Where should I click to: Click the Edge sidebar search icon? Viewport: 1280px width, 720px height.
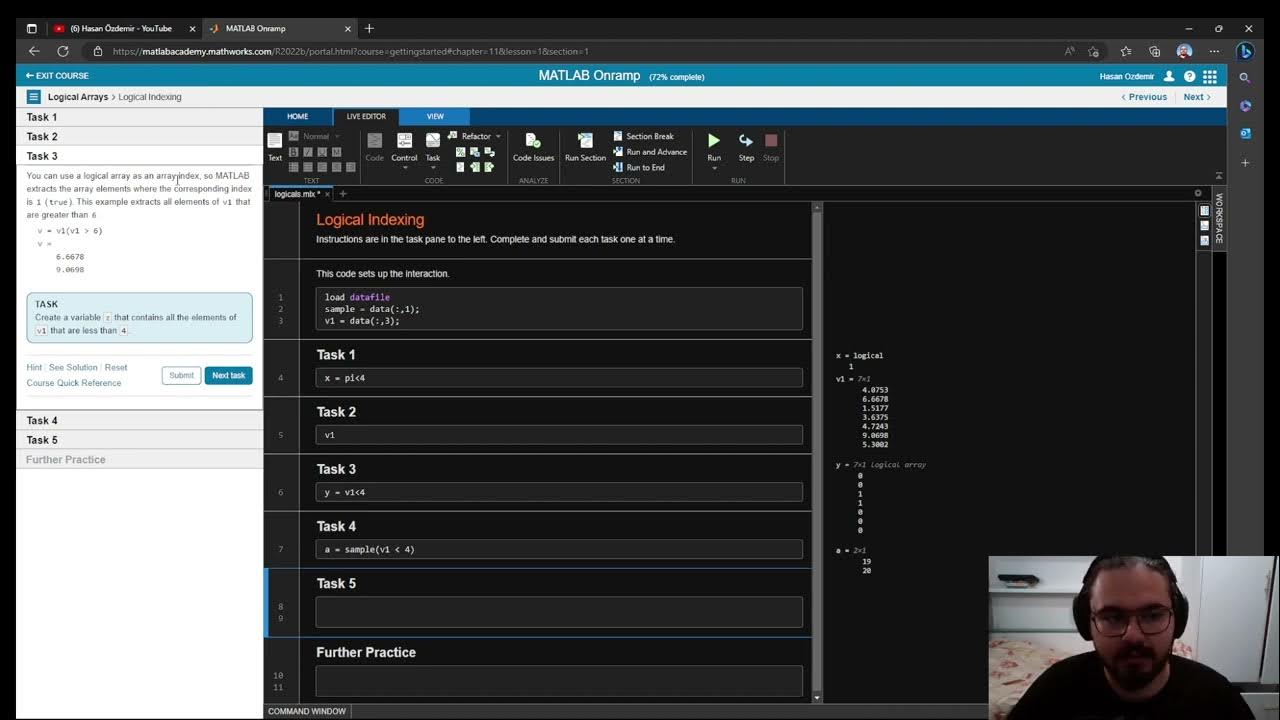click(1245, 77)
